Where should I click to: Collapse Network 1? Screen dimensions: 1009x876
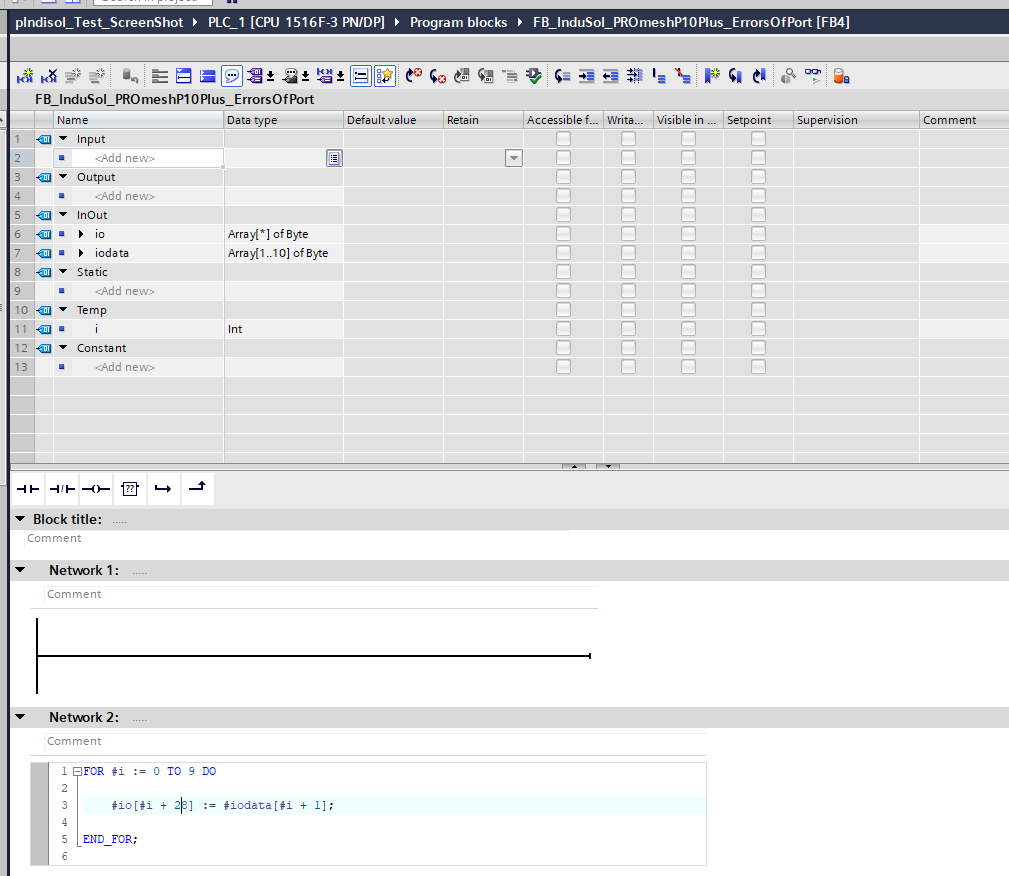(21, 570)
